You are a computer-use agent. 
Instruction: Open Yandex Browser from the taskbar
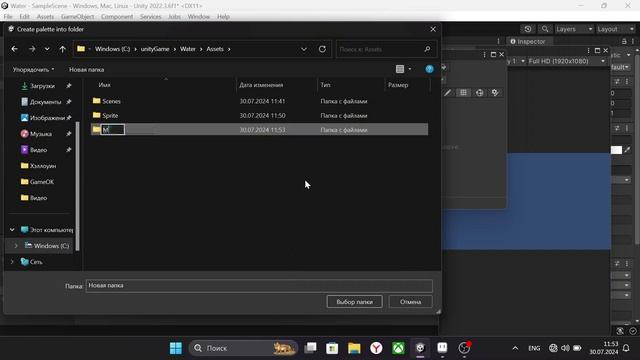(376, 348)
